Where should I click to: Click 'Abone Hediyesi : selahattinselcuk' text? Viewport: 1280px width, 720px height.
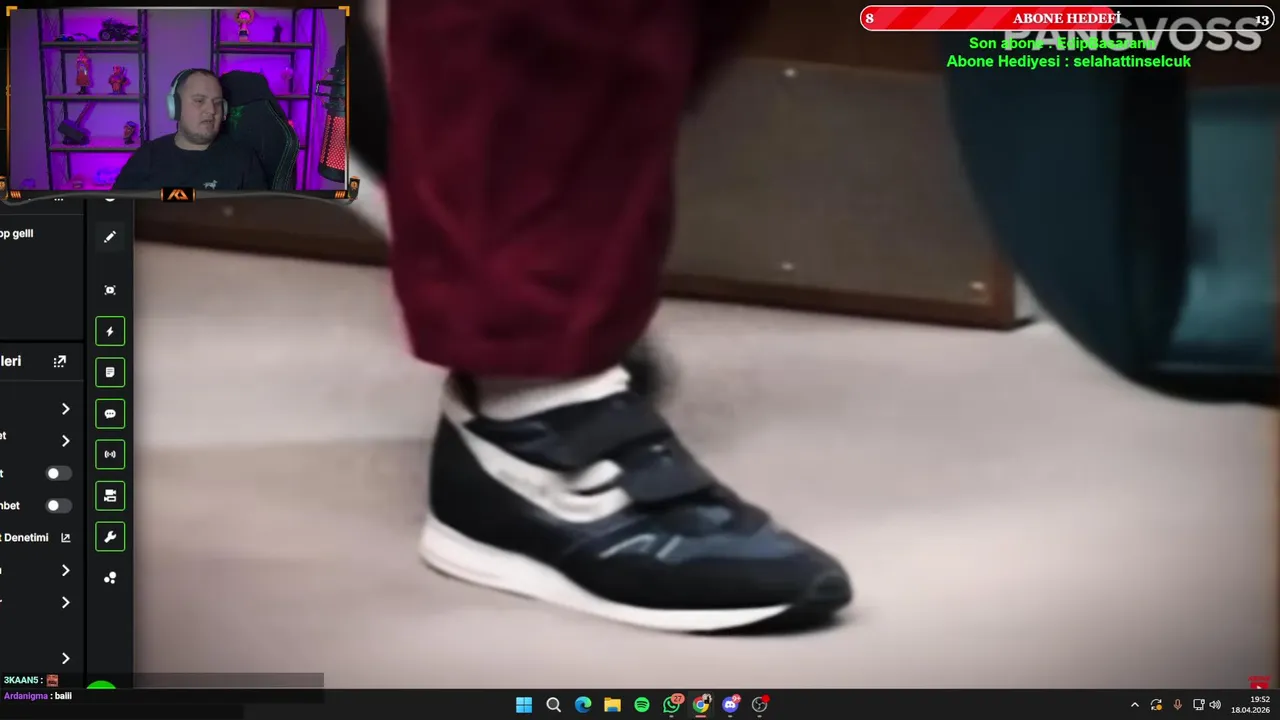(1068, 61)
